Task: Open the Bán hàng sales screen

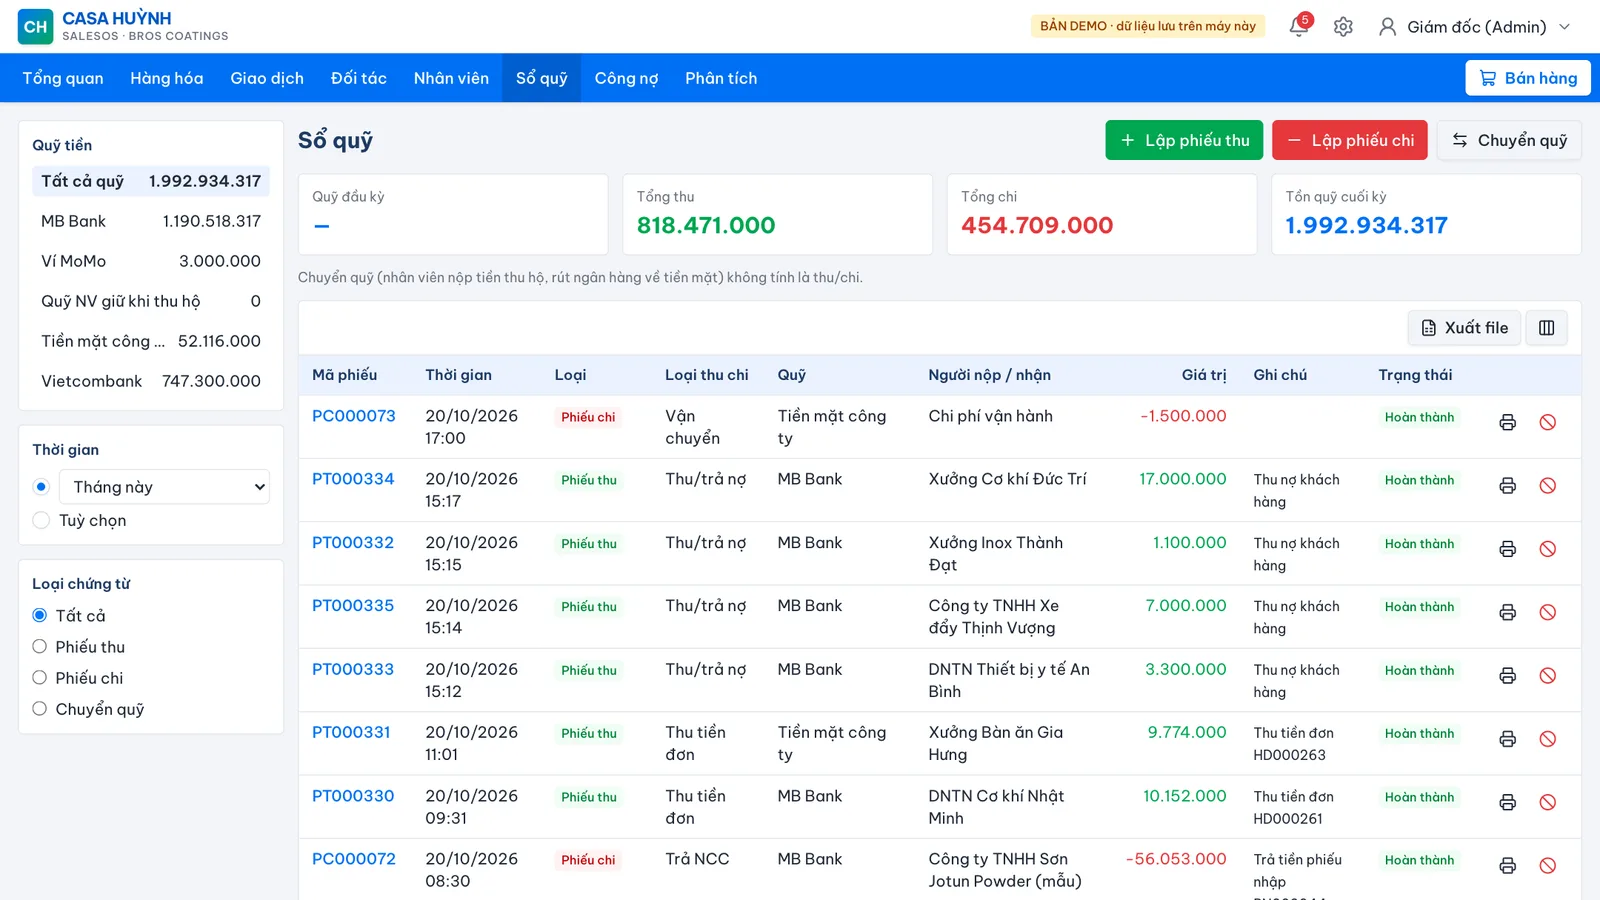Action: (x=1527, y=78)
